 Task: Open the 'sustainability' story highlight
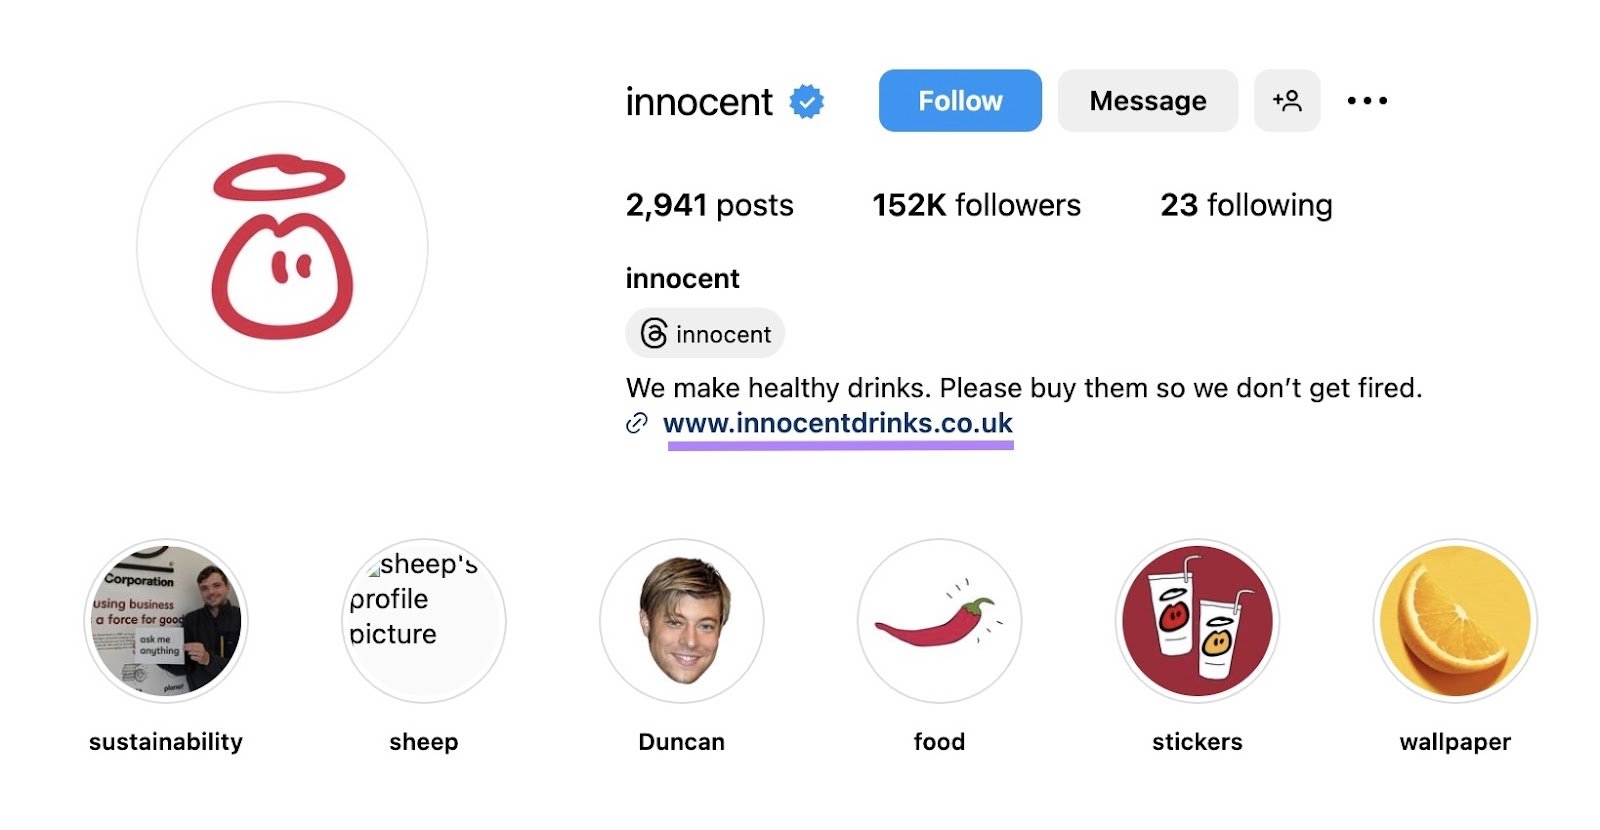[x=165, y=621]
